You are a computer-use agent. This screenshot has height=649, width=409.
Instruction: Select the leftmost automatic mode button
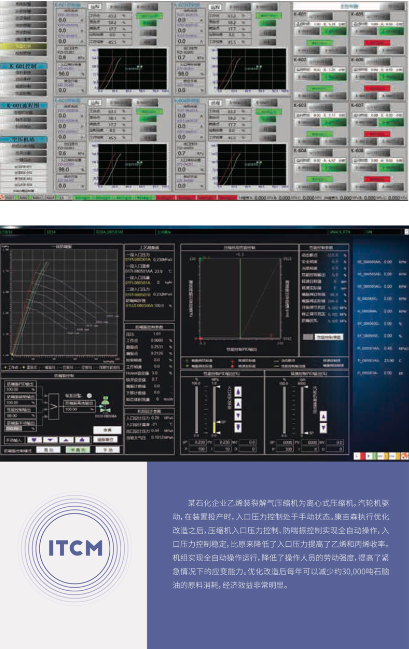tap(48, 449)
